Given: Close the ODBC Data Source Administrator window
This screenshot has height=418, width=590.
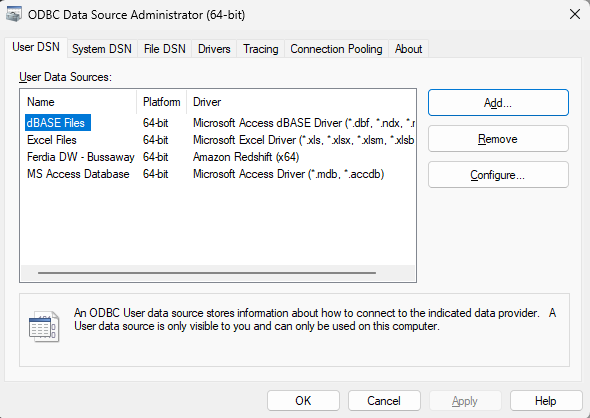Looking at the screenshot, I should point(575,15).
